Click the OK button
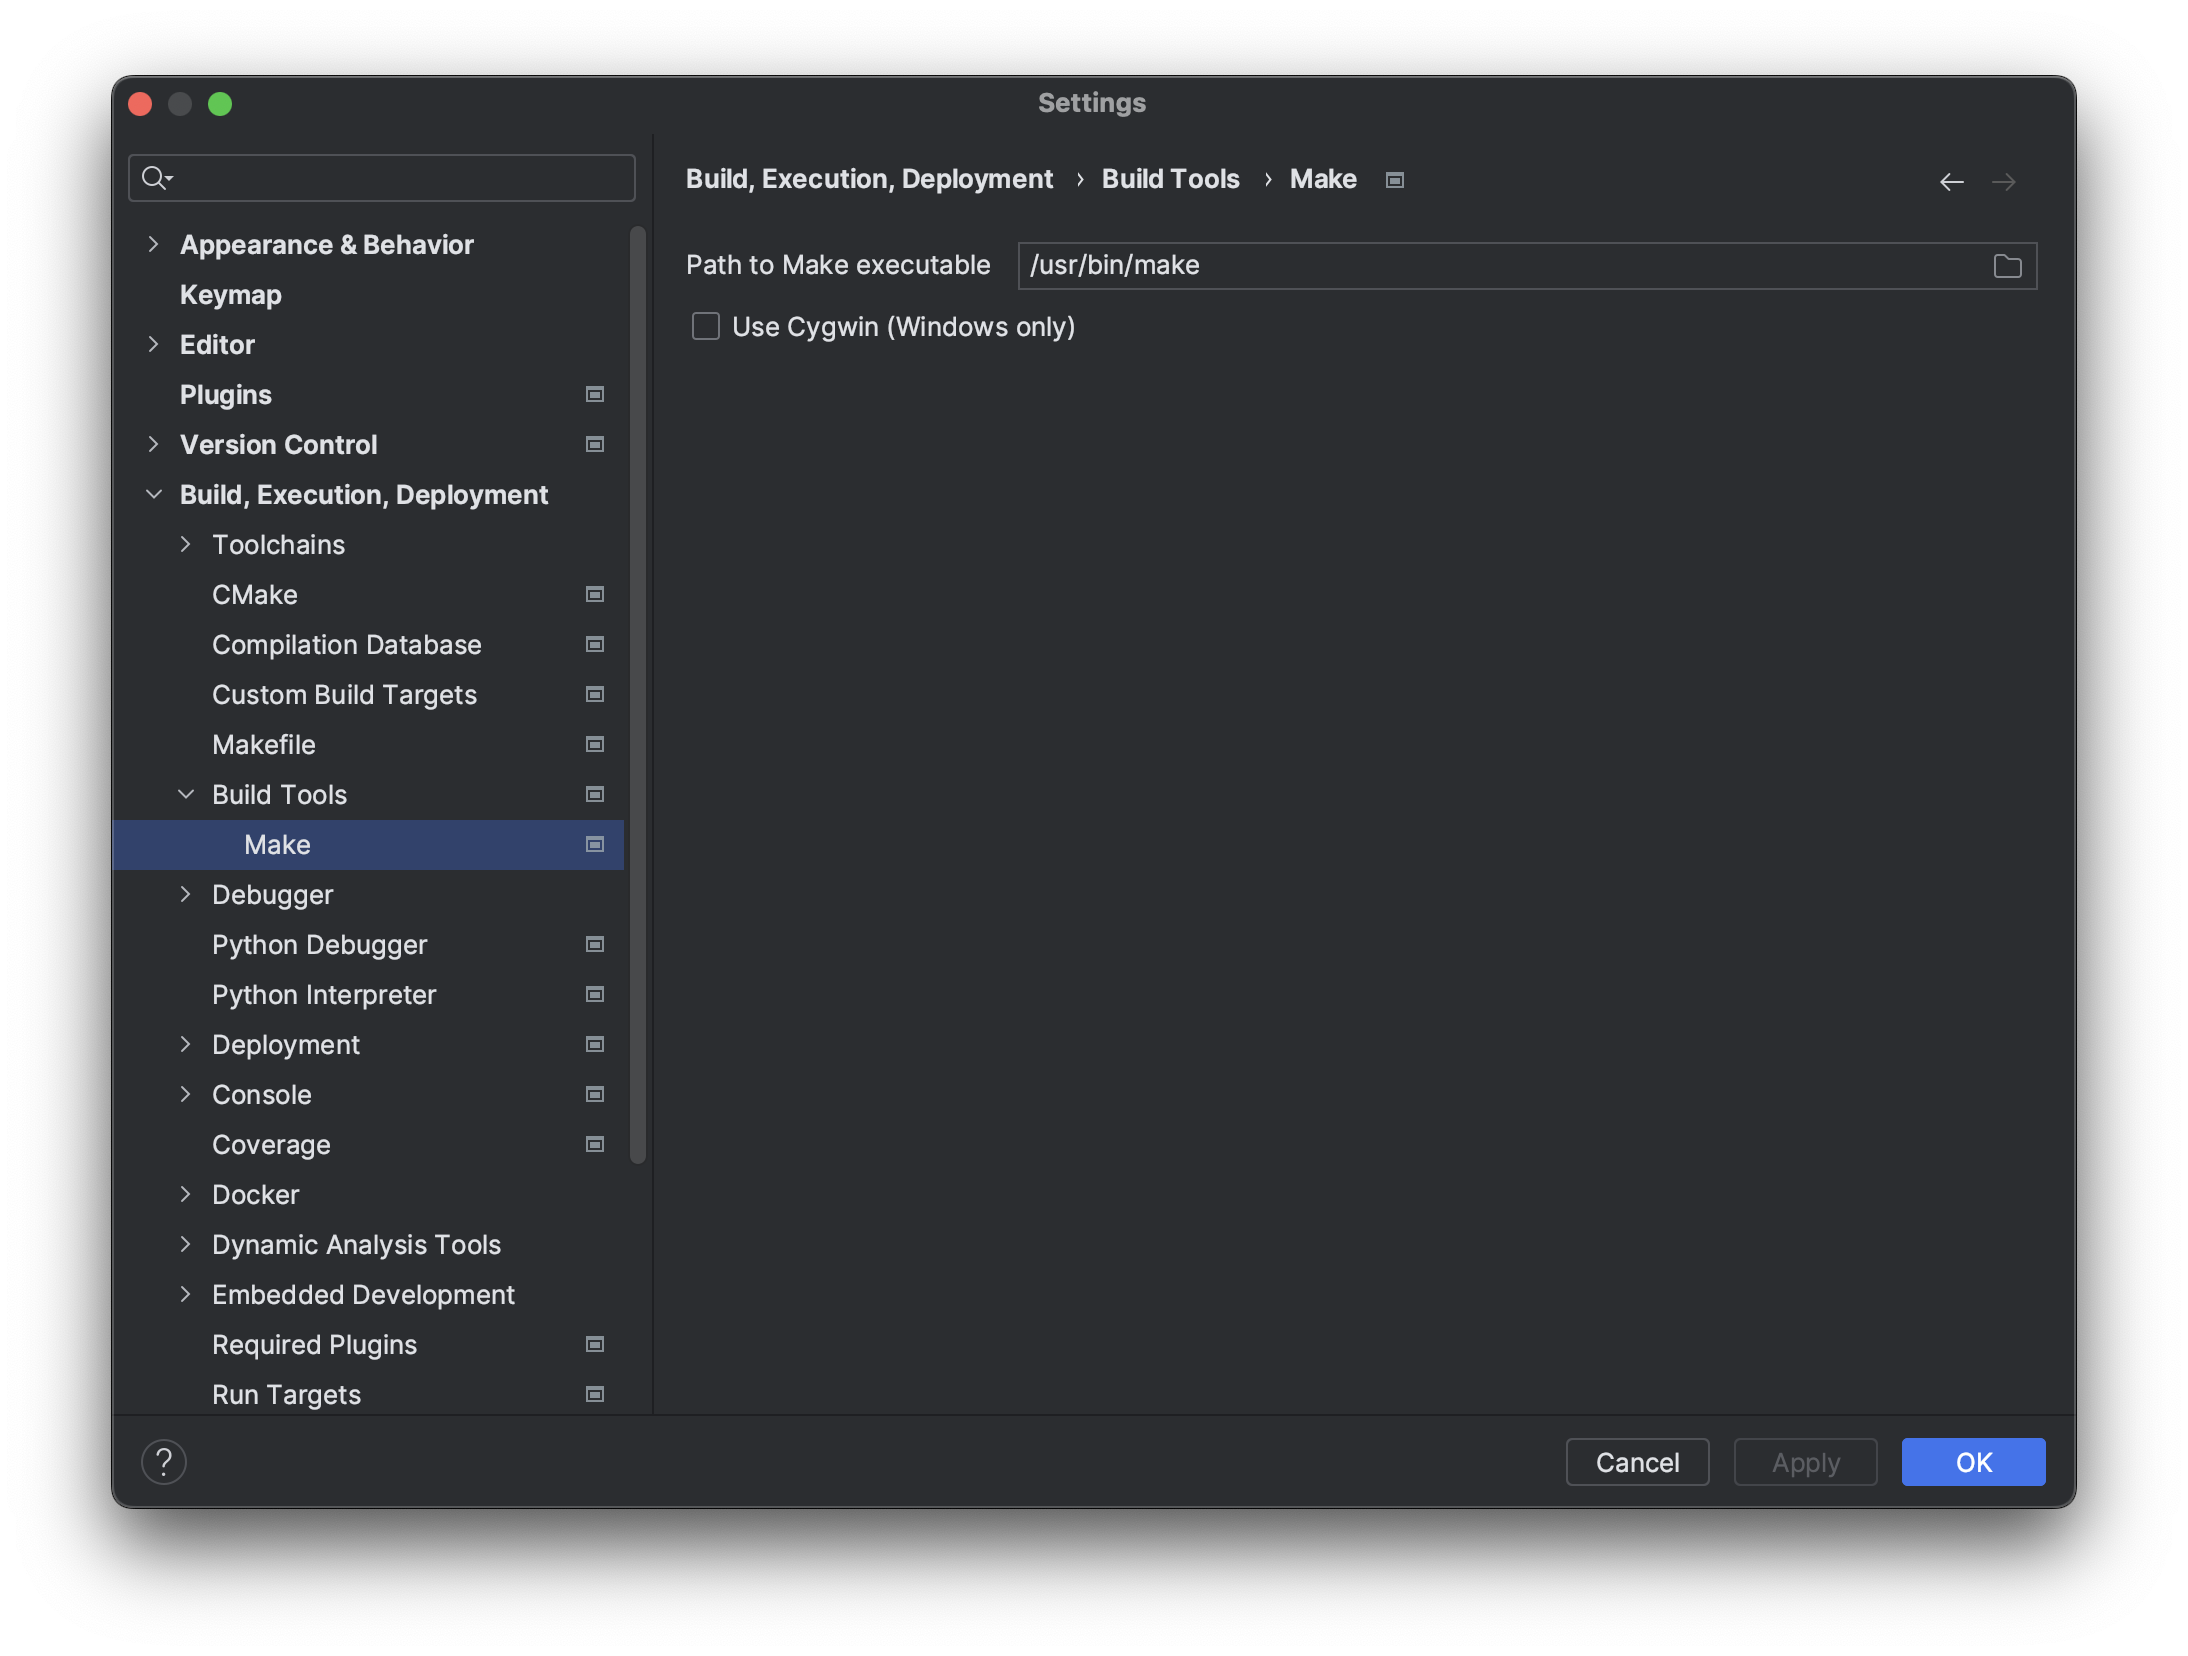Image resolution: width=2188 pixels, height=1656 pixels. pos(1972,1462)
